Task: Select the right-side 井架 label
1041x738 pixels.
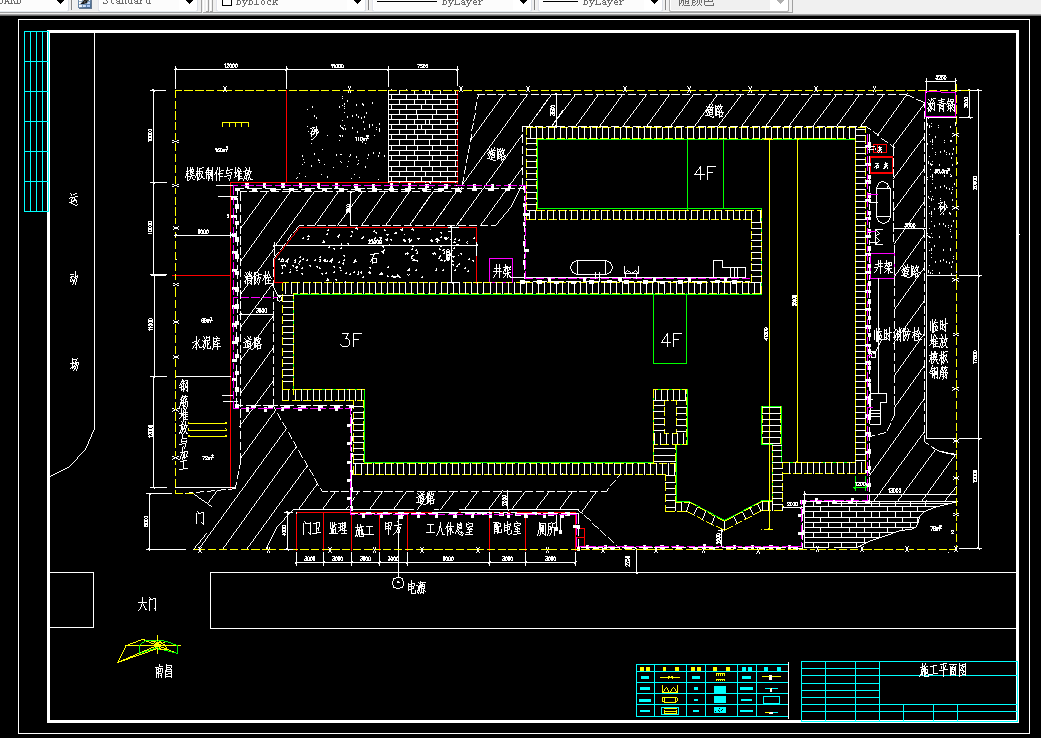Action: 883,267
